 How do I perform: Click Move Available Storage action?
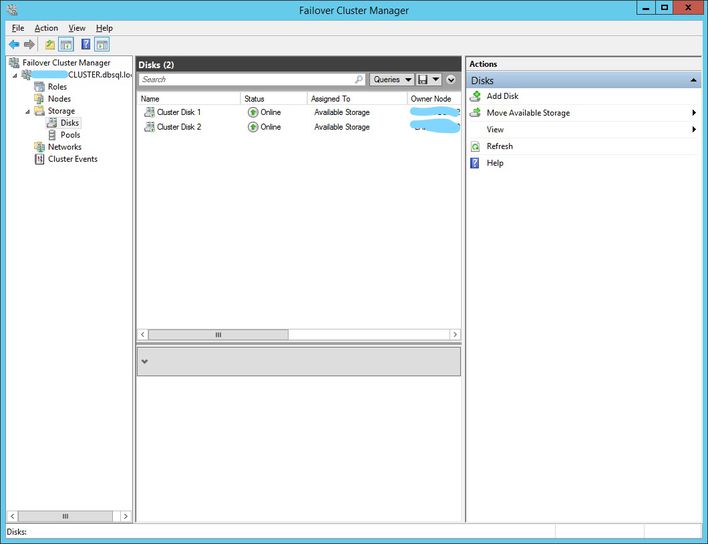(528, 113)
